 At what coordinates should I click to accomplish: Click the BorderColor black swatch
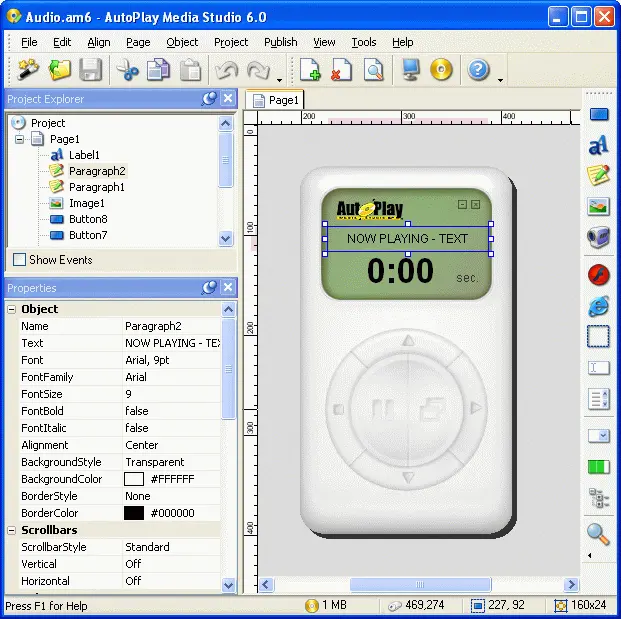click(x=134, y=513)
